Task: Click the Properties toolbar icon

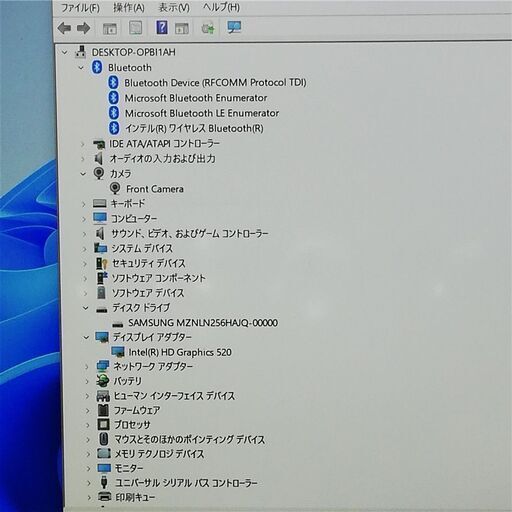Action: point(135,28)
